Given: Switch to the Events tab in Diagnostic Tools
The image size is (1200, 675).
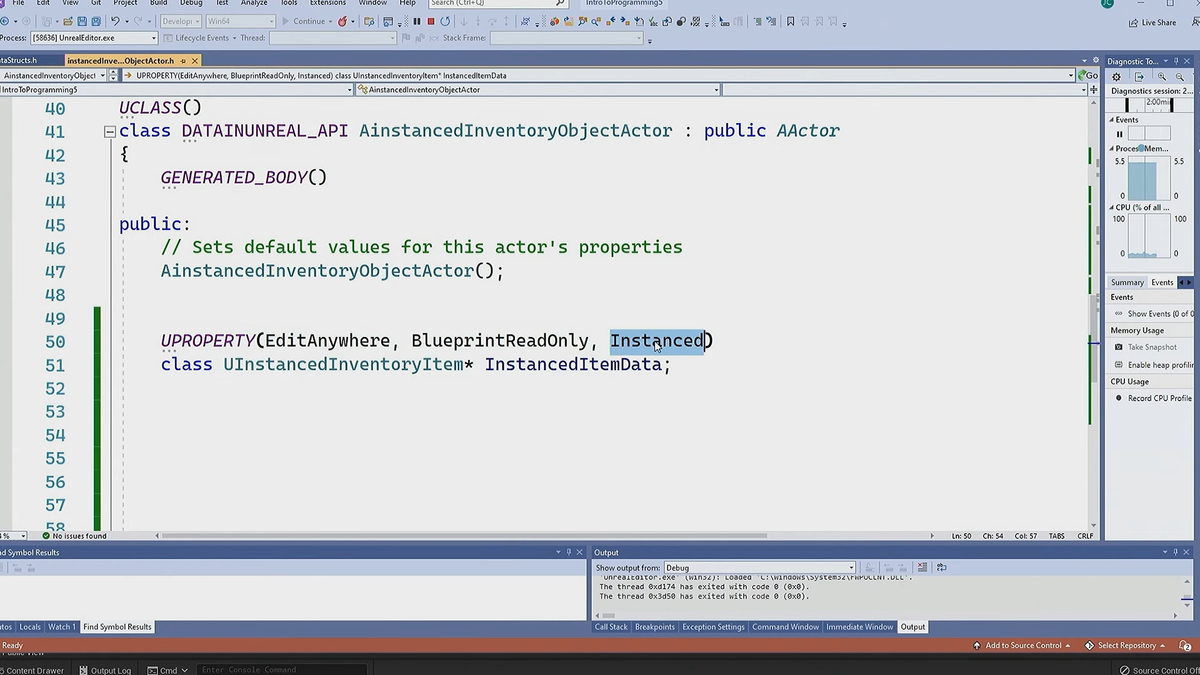Looking at the screenshot, I should point(1162,282).
